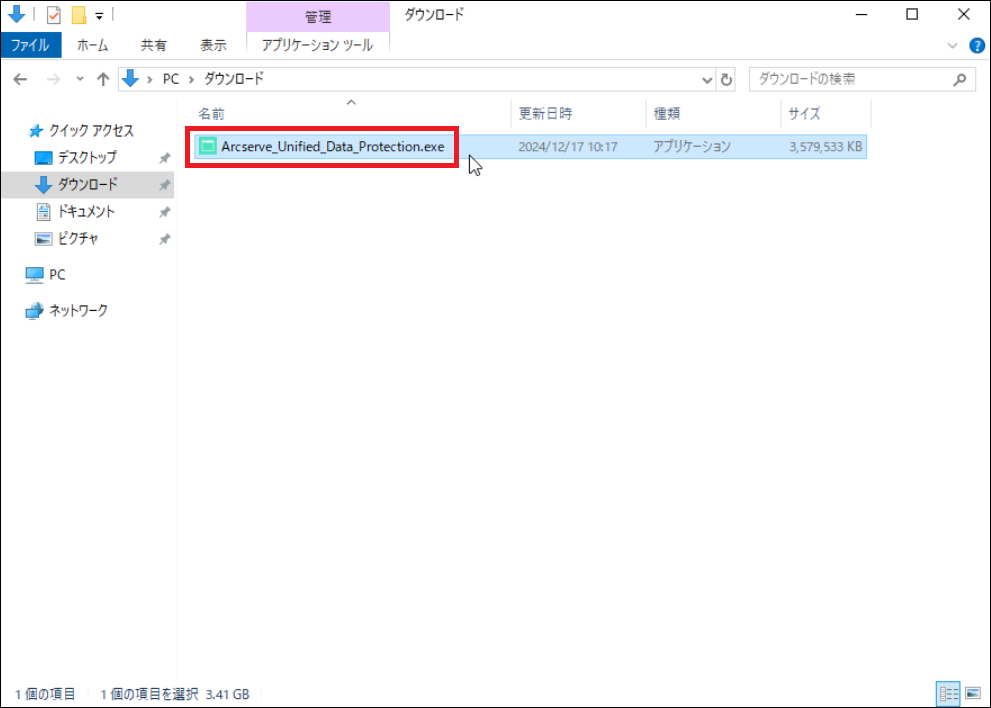Switch to details view in status bar
The image size is (991, 708).
coord(949,694)
